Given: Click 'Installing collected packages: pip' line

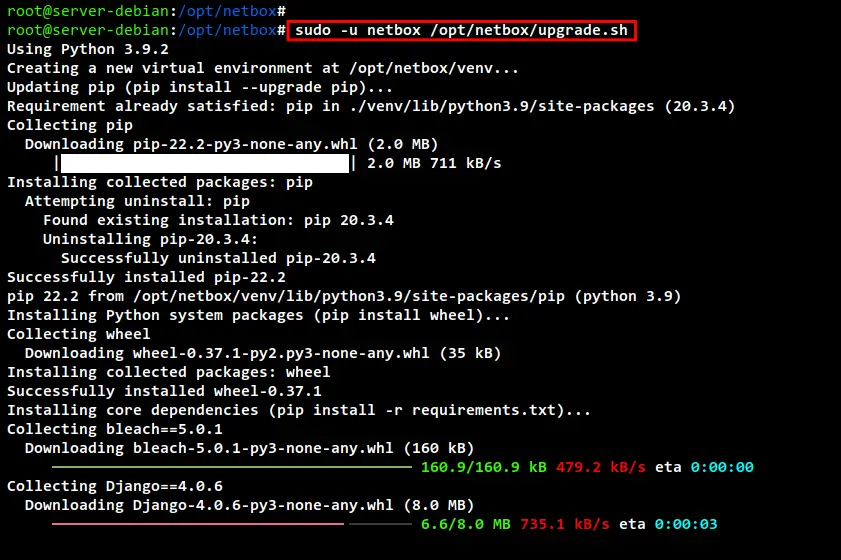Looking at the screenshot, I should pos(160,182).
